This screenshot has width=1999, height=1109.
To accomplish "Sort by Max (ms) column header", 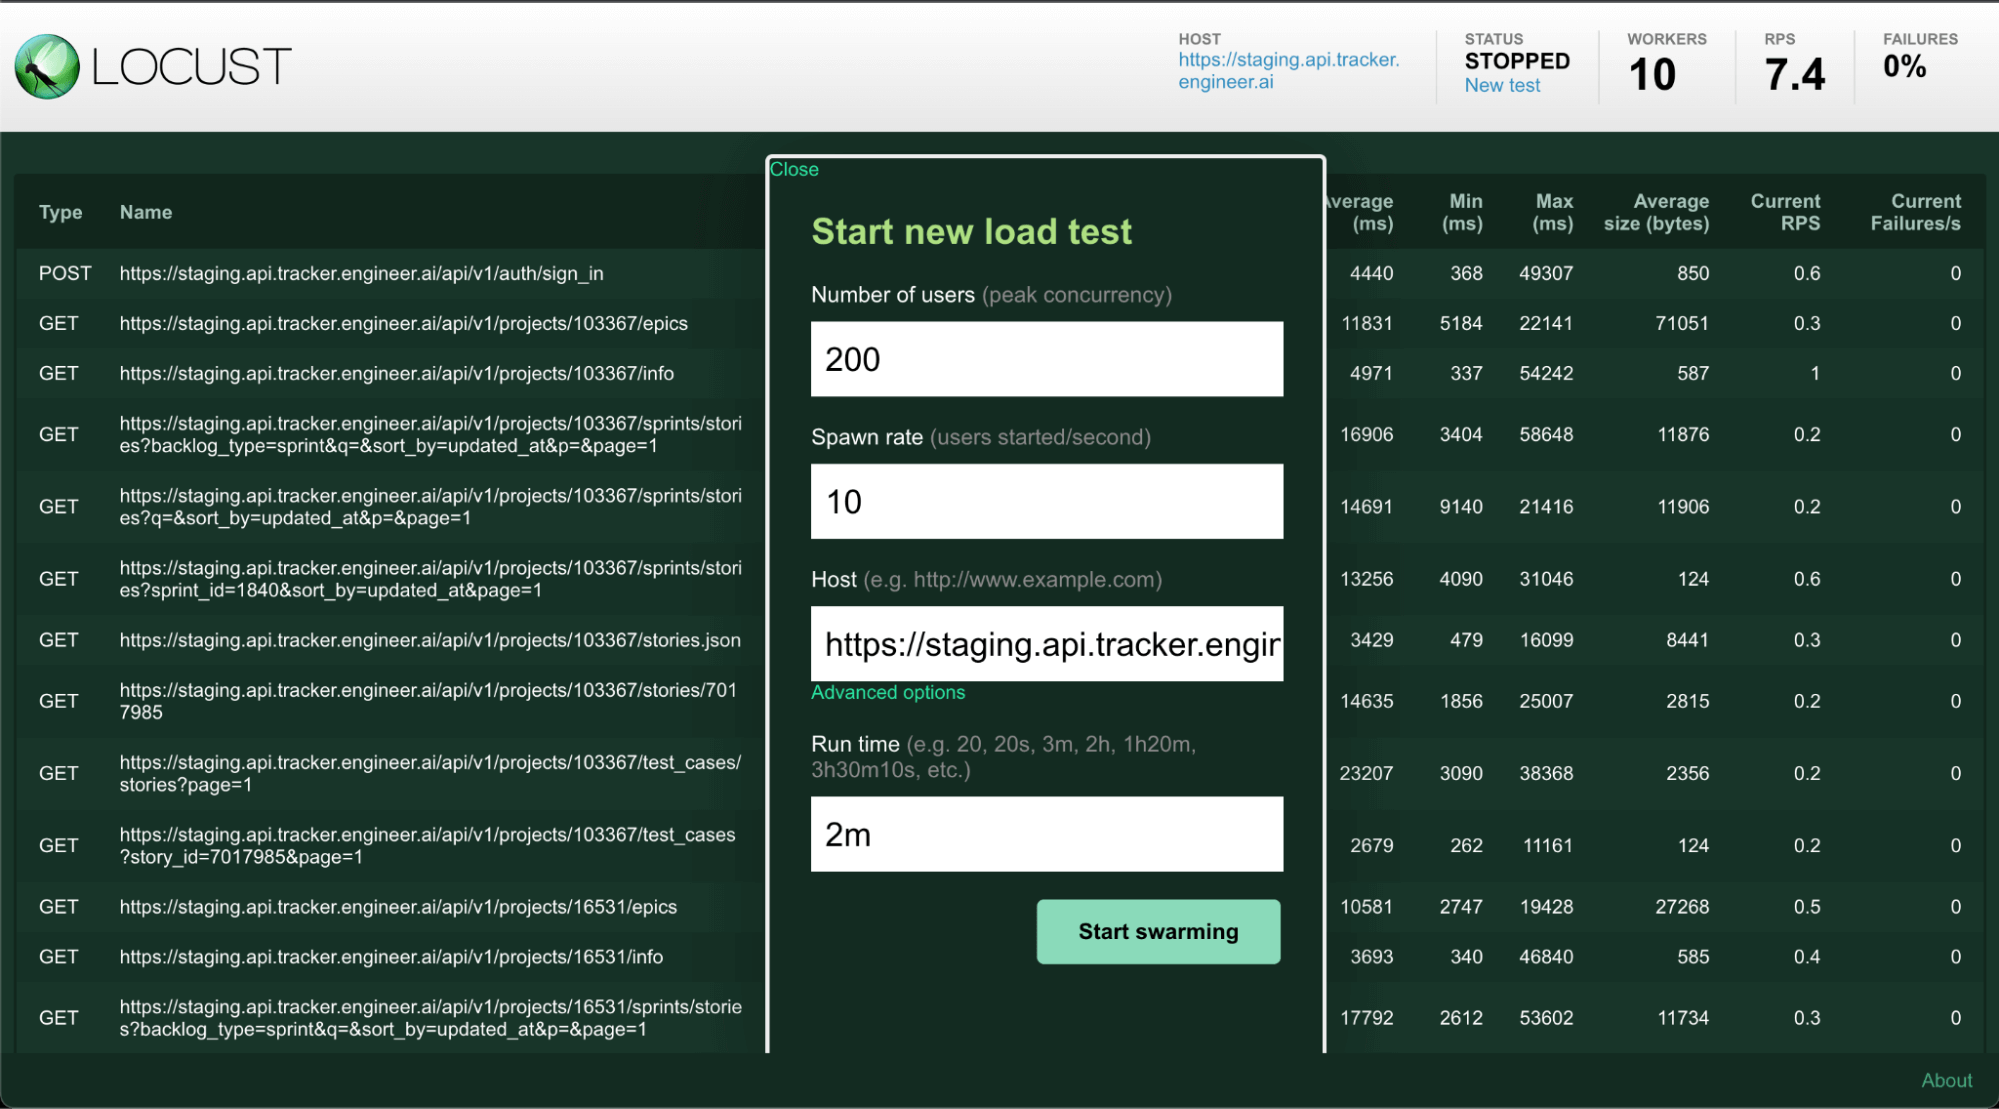I will (1553, 212).
